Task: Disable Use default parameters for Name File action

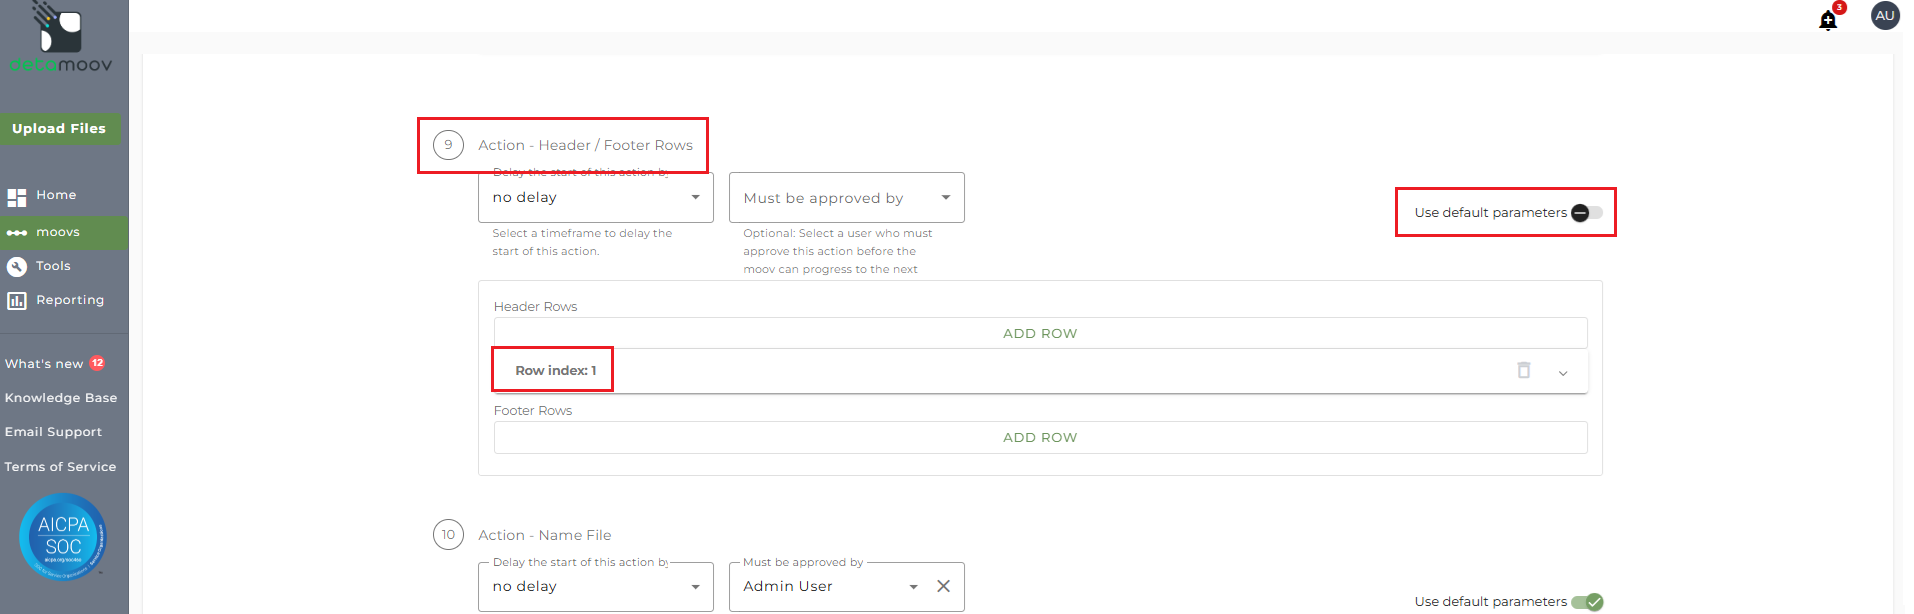Action: pyautogui.click(x=1587, y=602)
